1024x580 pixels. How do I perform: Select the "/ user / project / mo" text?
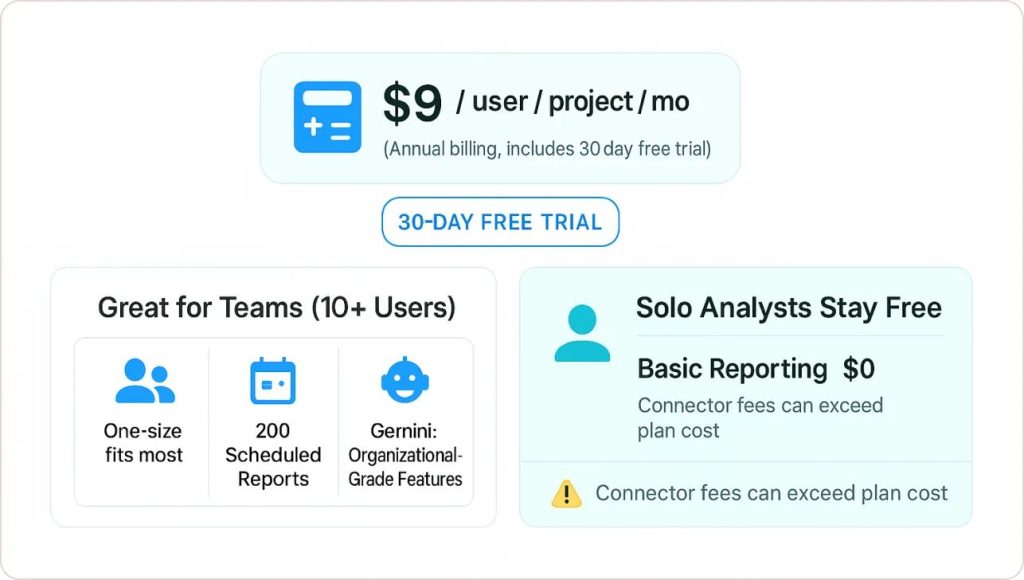(x=572, y=102)
